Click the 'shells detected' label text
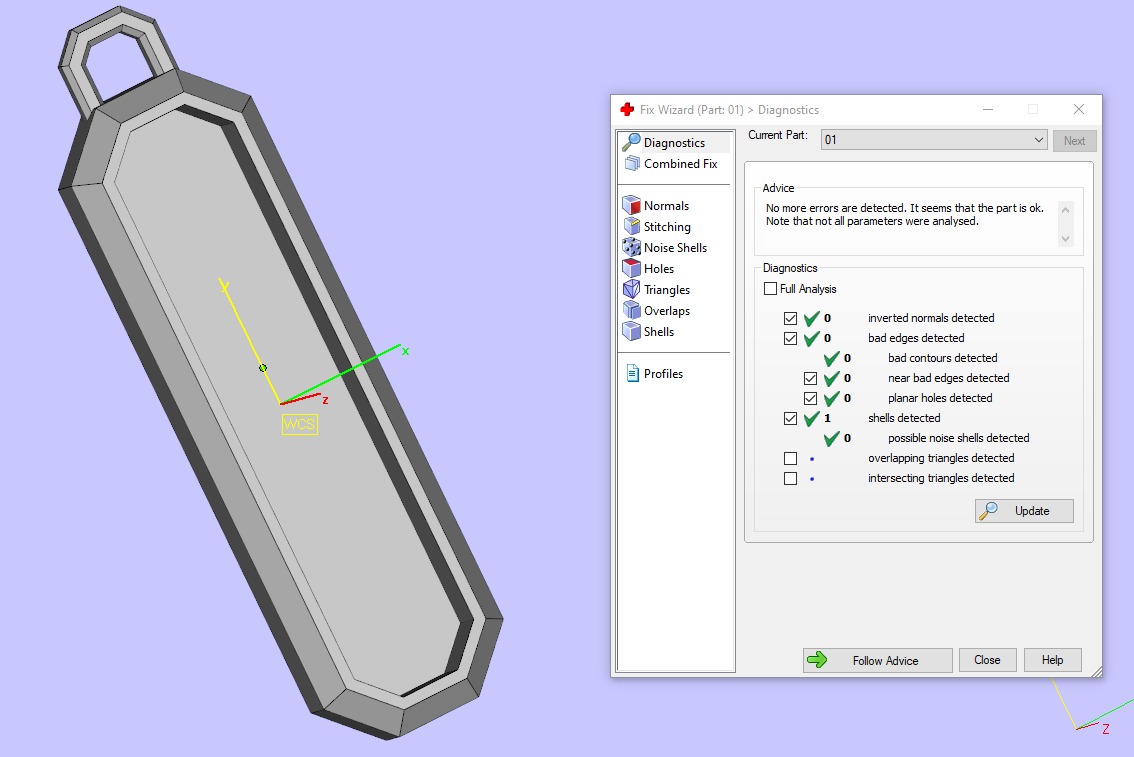The image size is (1134, 757). [x=904, y=418]
